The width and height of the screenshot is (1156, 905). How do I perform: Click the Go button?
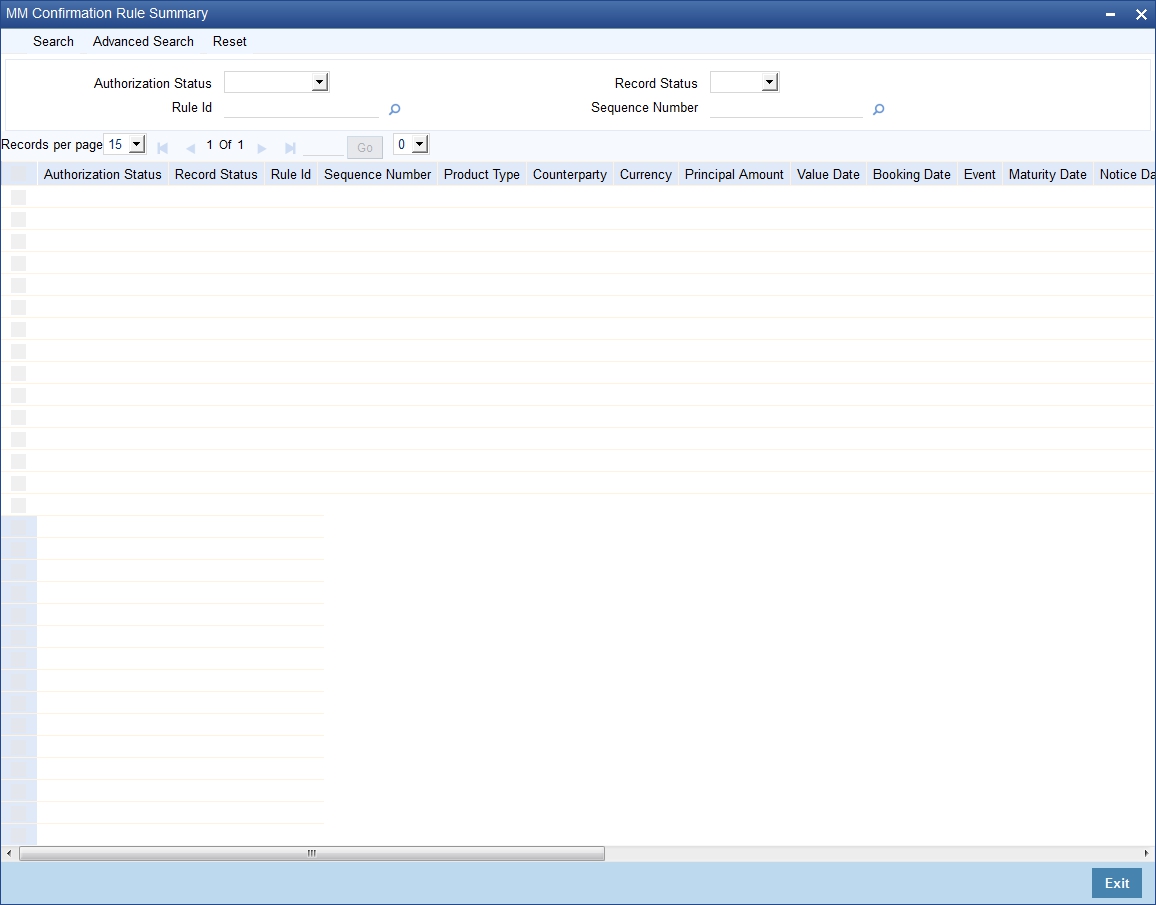coord(365,147)
